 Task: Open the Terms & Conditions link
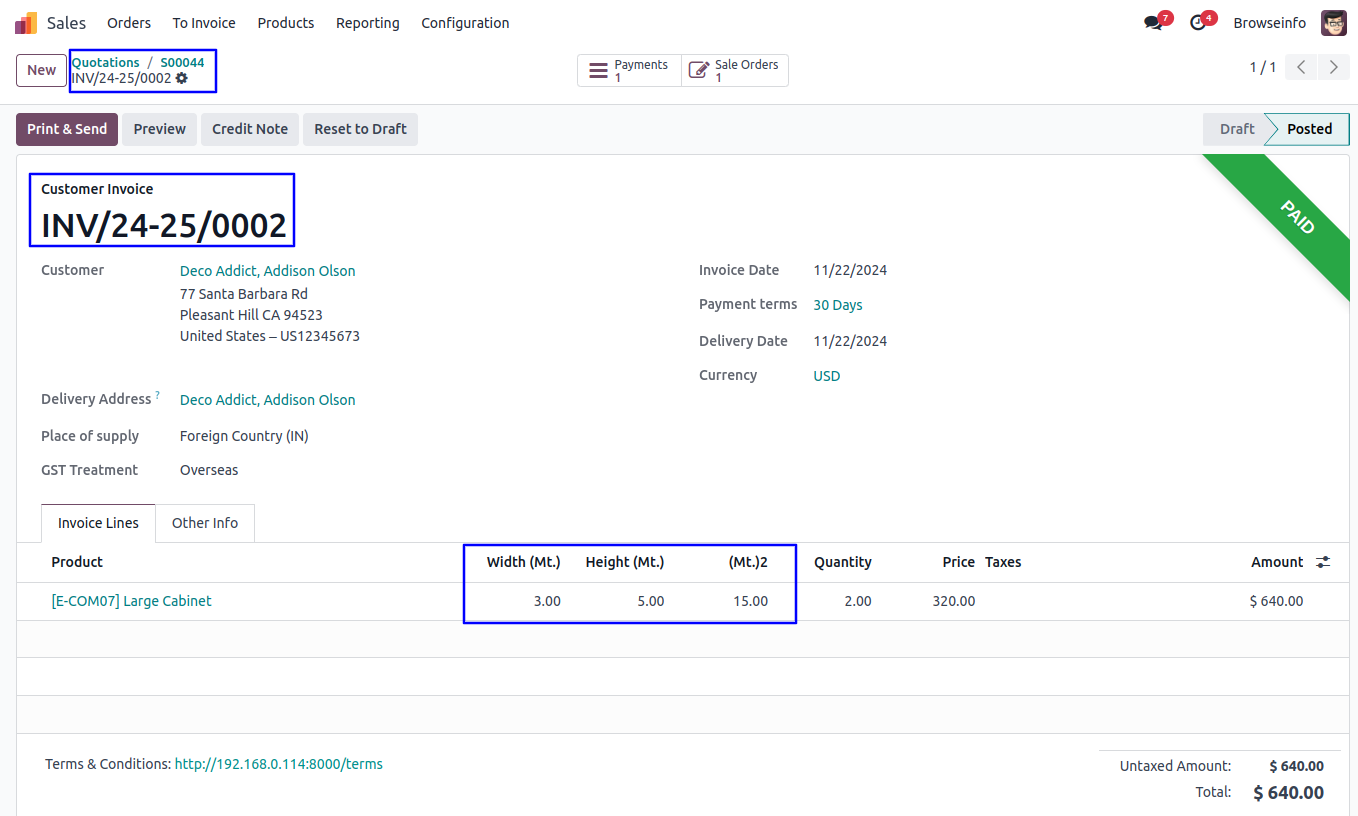tap(278, 764)
